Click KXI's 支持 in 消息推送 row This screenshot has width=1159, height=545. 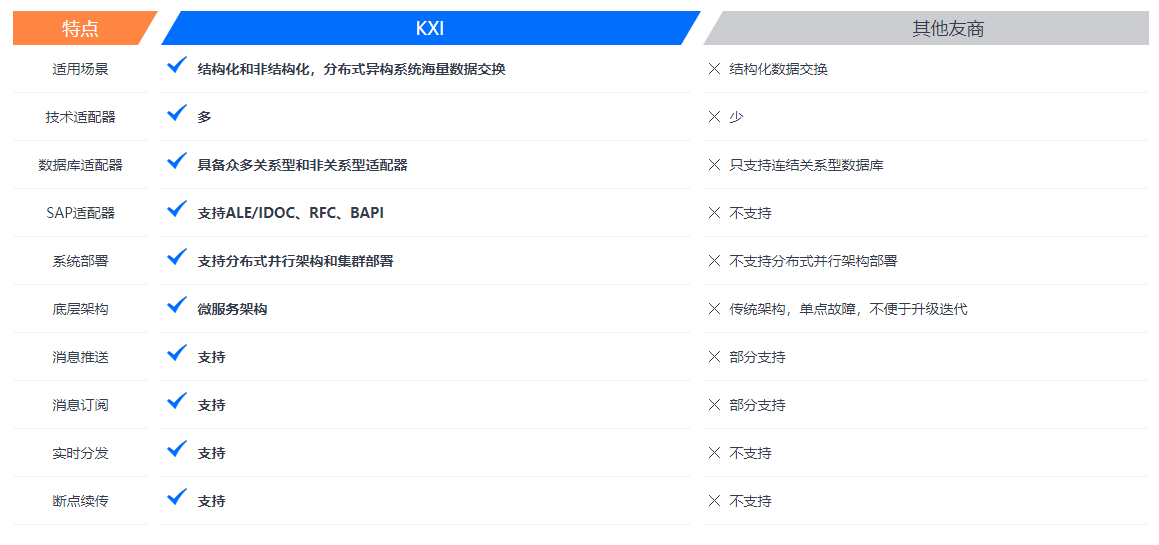pos(211,357)
